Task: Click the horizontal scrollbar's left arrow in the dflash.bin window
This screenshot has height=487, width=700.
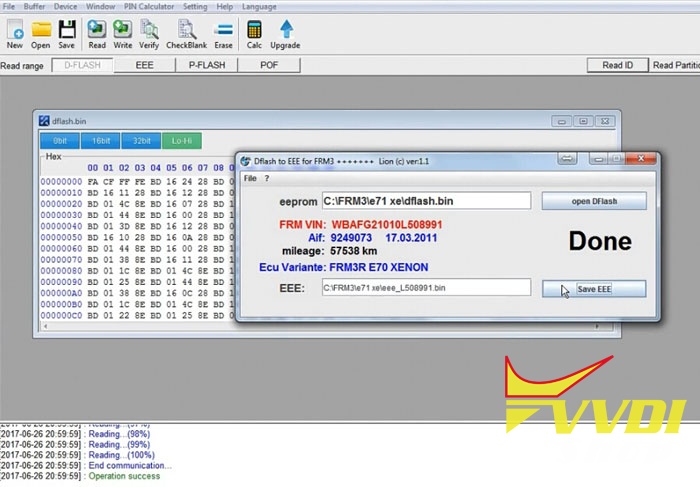Action: (45, 326)
